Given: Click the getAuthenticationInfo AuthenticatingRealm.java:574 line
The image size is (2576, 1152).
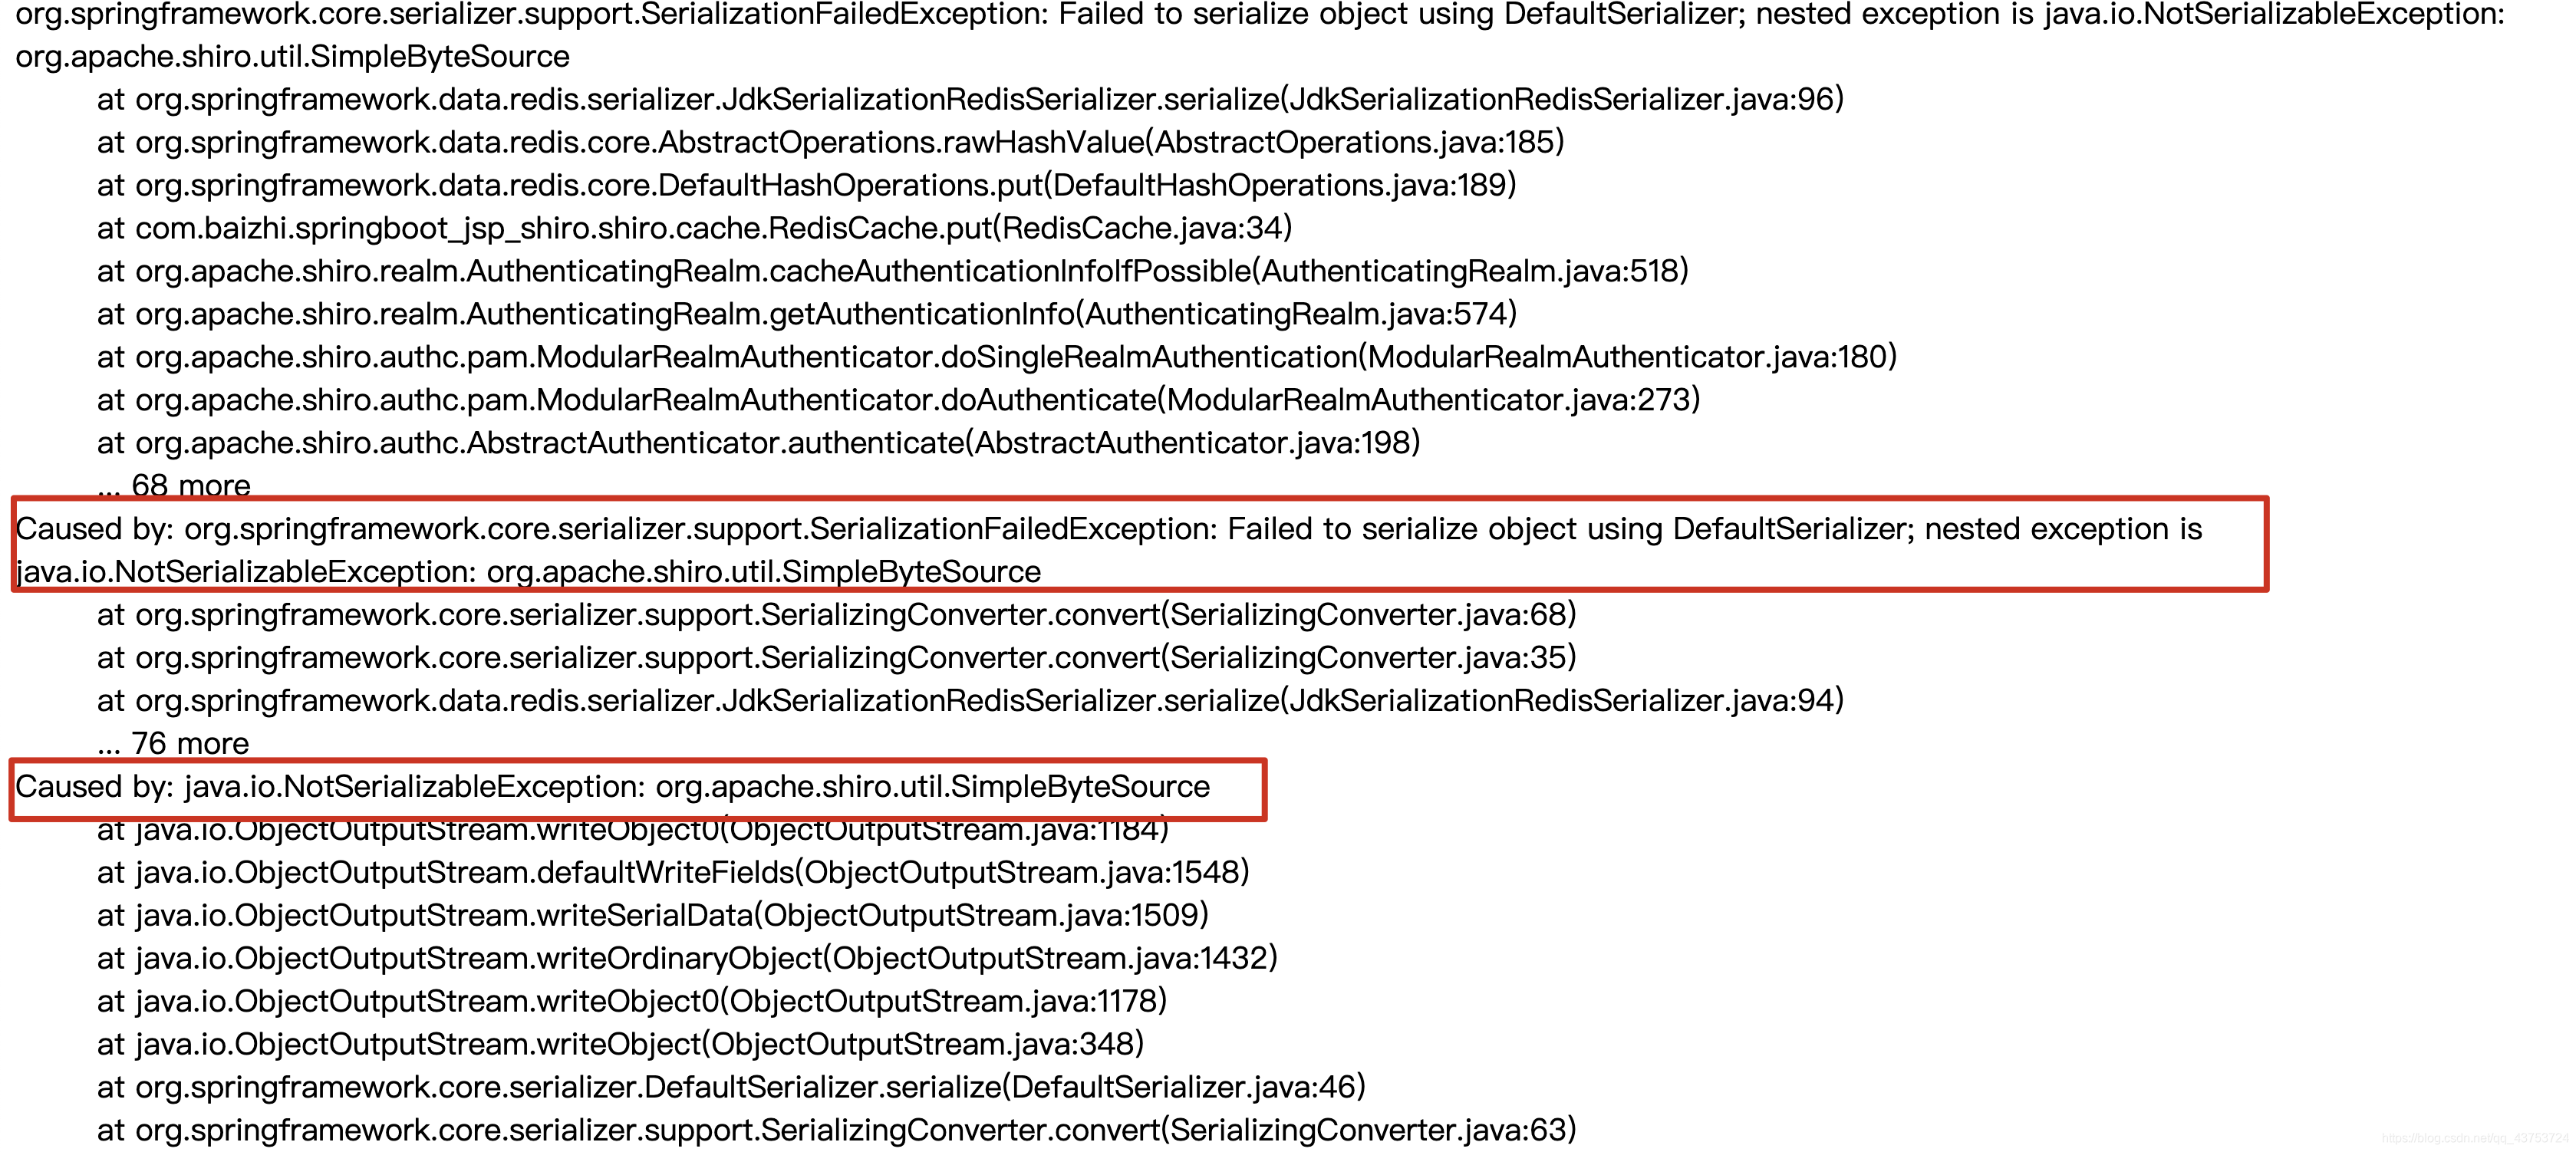Looking at the screenshot, I should (x=806, y=314).
